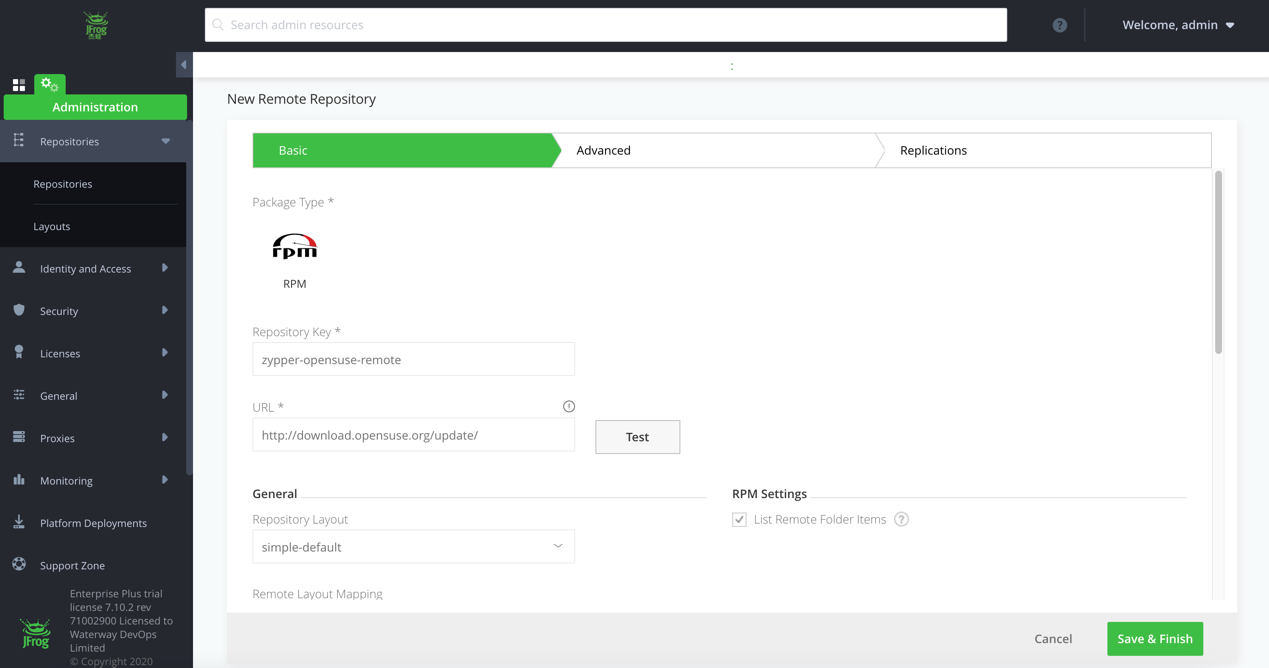
Task: Open the Repositories submenu item
Action: (x=63, y=184)
